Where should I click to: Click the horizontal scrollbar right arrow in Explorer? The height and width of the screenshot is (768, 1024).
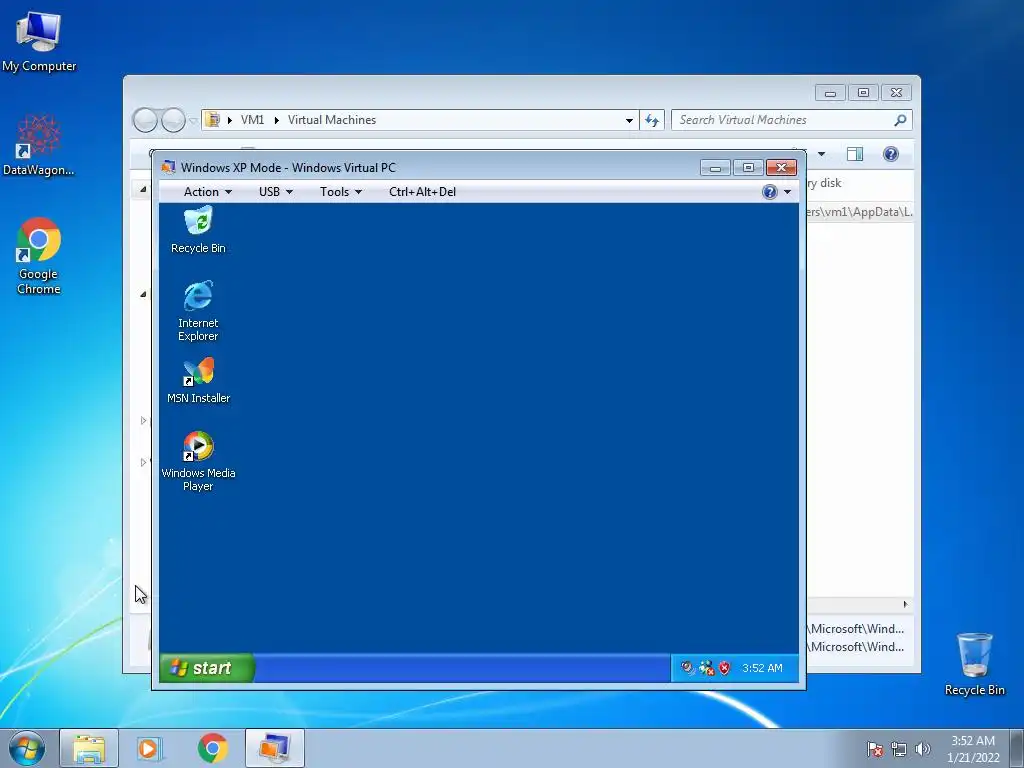coord(905,604)
